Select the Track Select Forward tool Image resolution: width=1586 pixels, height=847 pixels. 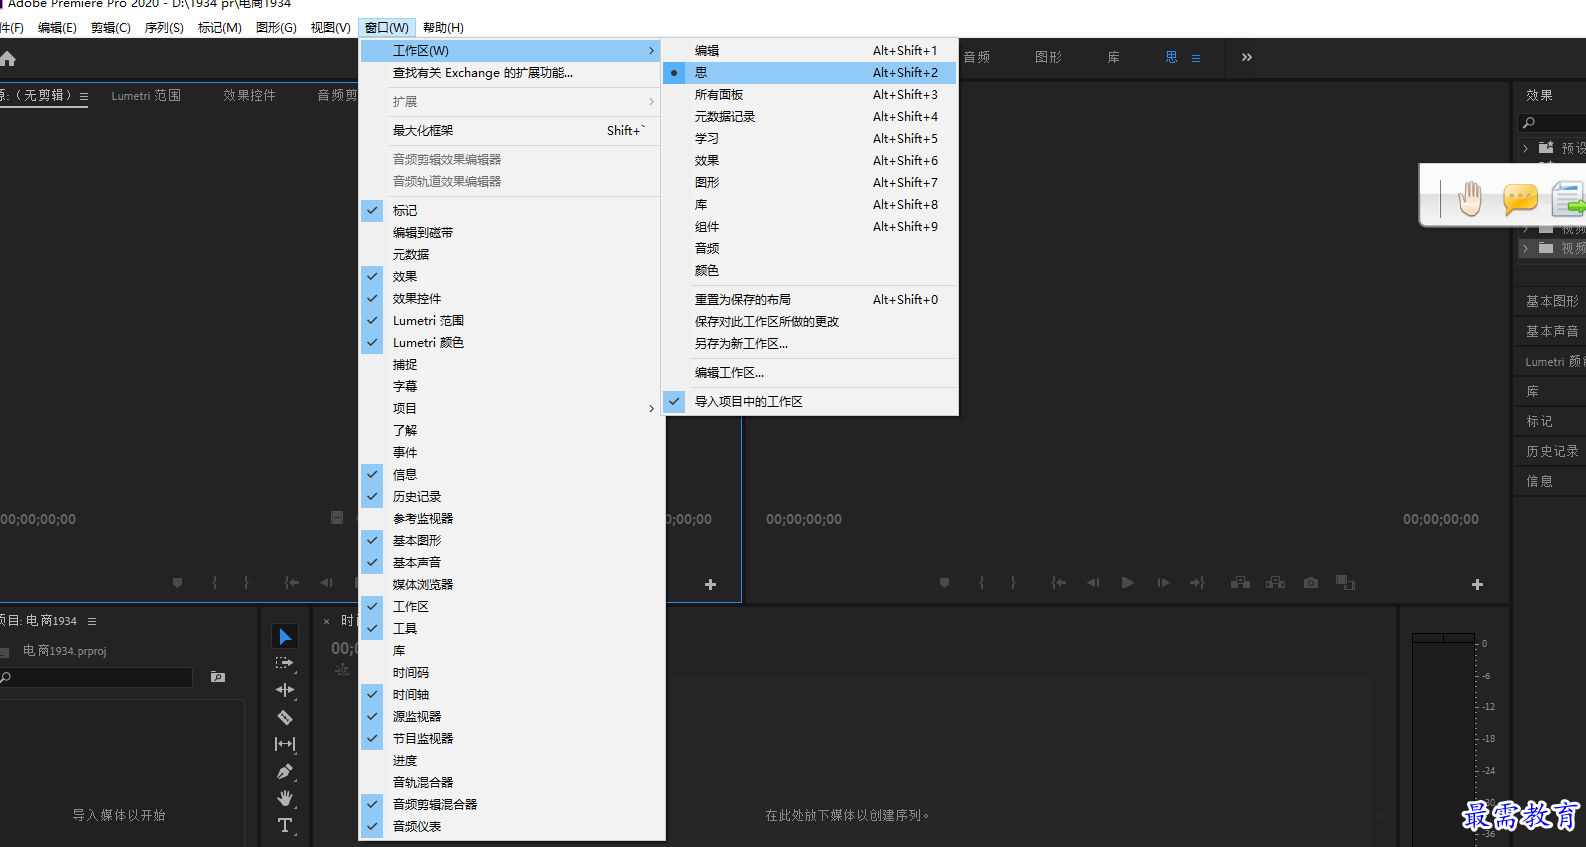tap(285, 664)
